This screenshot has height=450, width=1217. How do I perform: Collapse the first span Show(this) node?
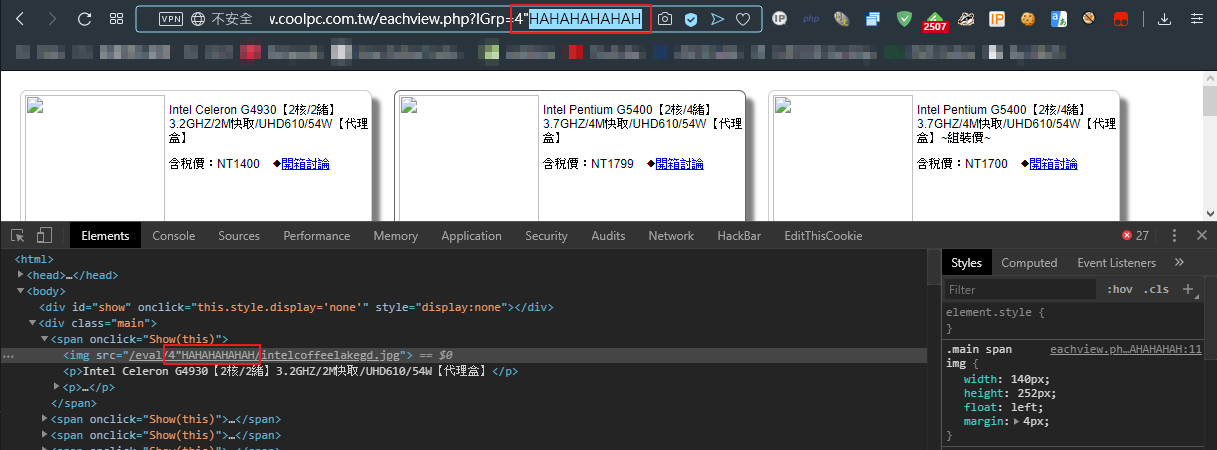point(44,339)
